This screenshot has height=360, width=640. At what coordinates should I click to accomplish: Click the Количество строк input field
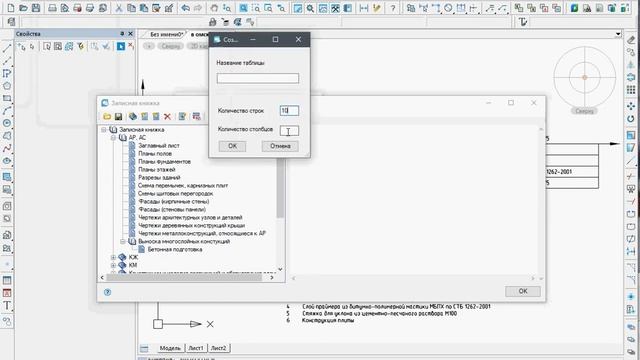pos(289,110)
